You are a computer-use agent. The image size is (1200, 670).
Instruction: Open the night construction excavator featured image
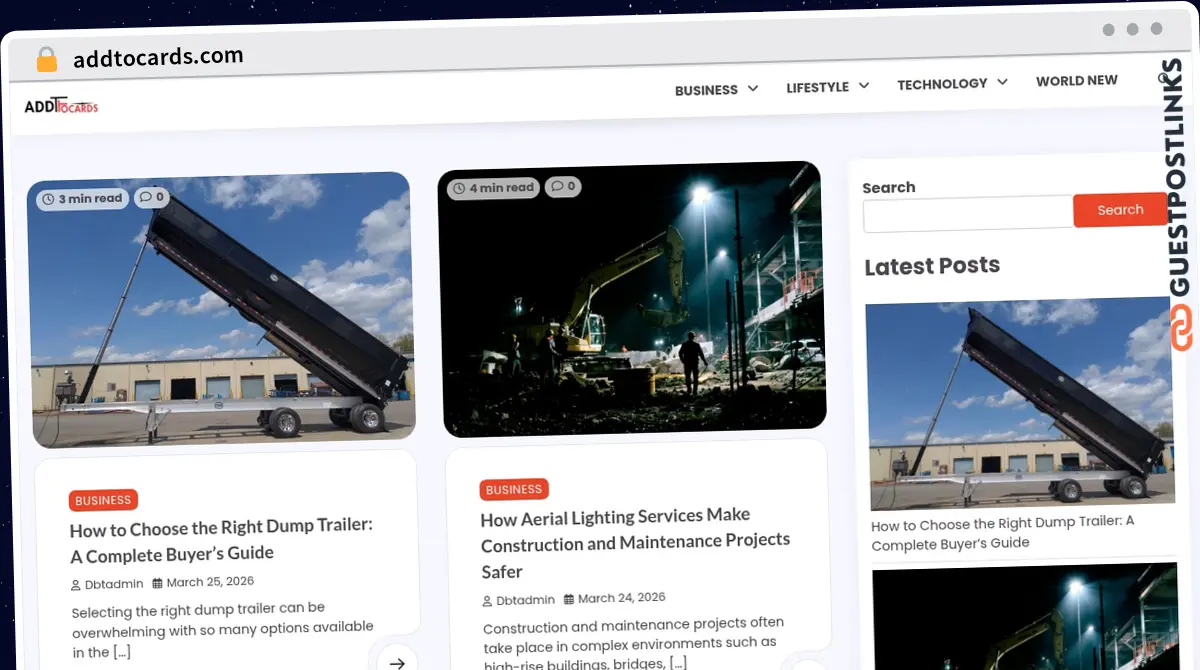(x=632, y=299)
